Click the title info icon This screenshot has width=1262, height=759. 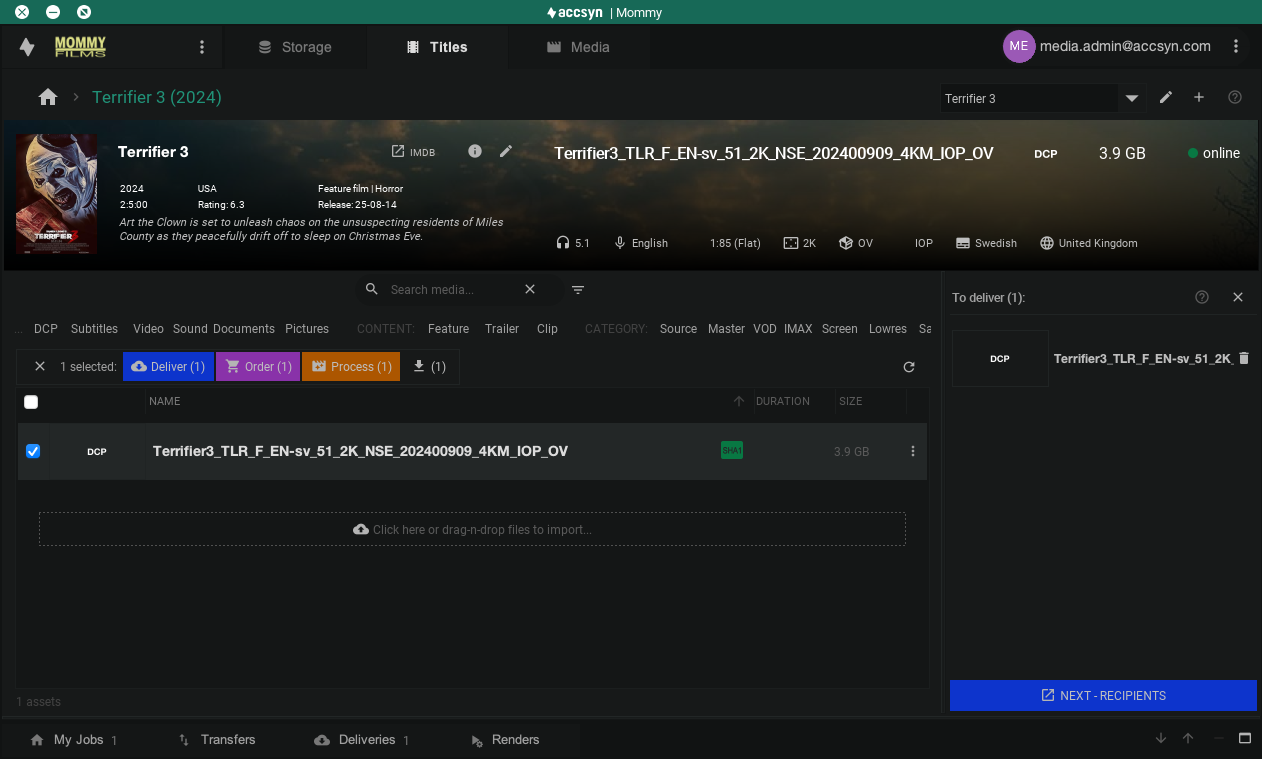tap(475, 151)
